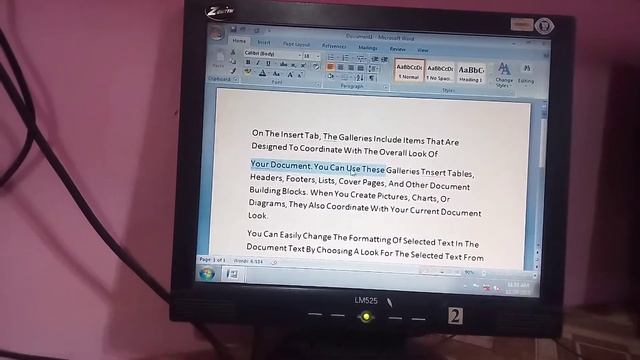
Task: Click the Sort A-Z icon
Action: pos(360,78)
